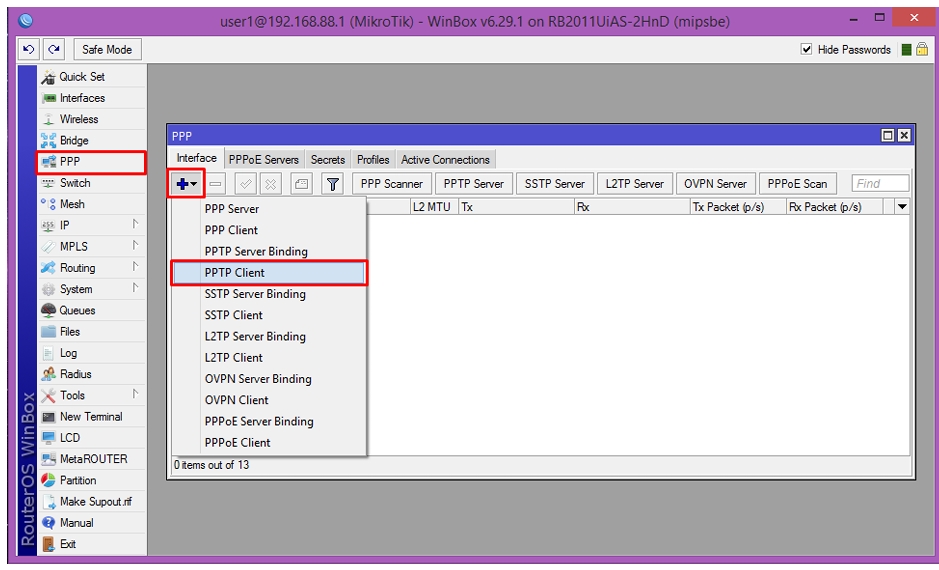The height and width of the screenshot is (570, 939).
Task: Click the remove (minus) button
Action: click(x=216, y=184)
